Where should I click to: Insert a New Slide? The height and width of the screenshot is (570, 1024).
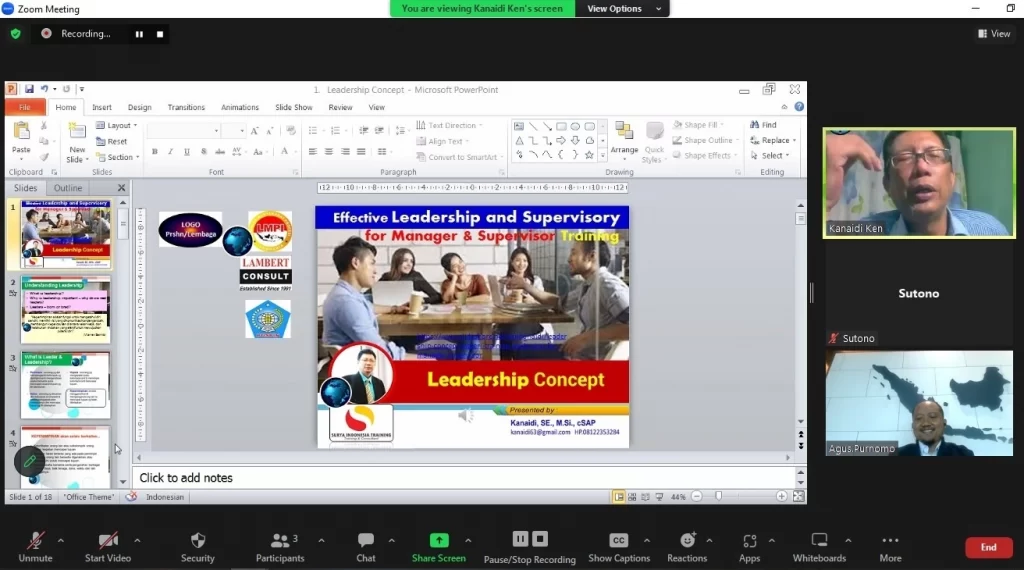76,142
